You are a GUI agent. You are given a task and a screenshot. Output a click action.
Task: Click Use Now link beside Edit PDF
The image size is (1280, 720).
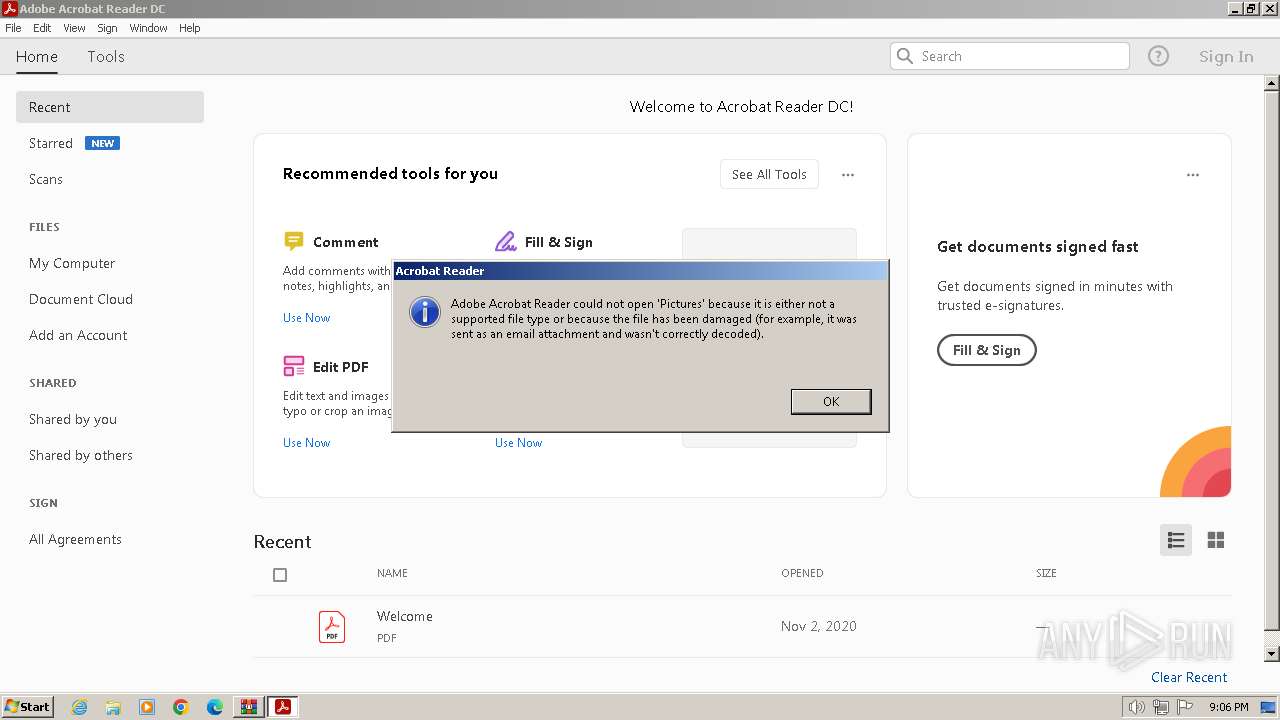[518, 443]
